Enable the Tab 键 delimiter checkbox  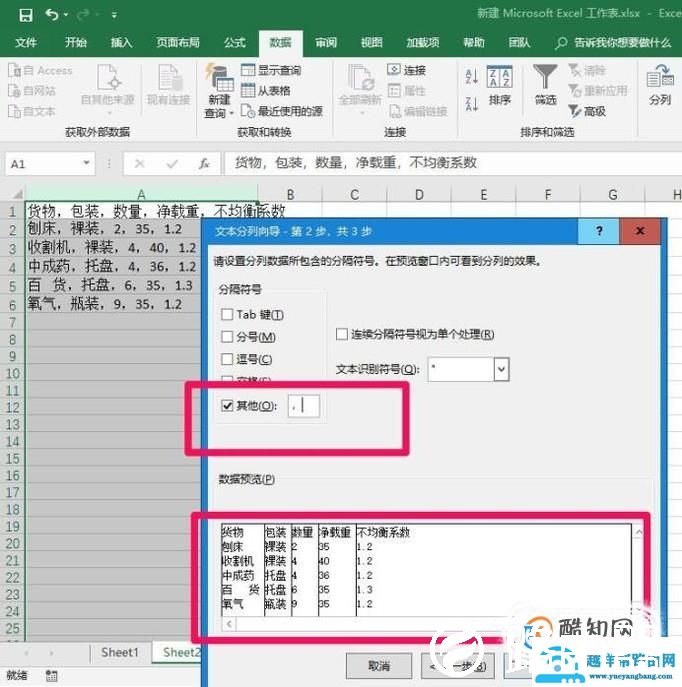227,314
